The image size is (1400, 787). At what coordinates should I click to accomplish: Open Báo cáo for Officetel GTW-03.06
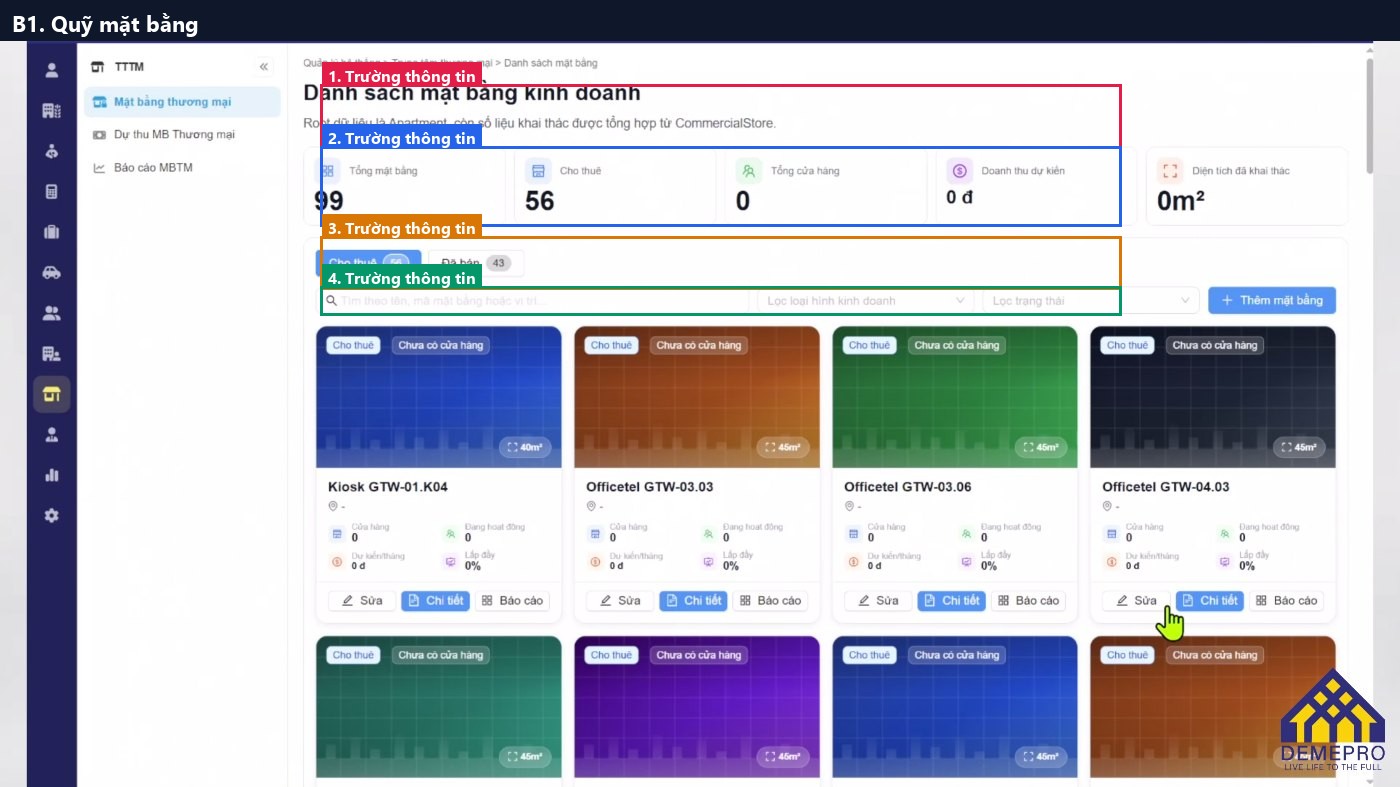click(1028, 600)
